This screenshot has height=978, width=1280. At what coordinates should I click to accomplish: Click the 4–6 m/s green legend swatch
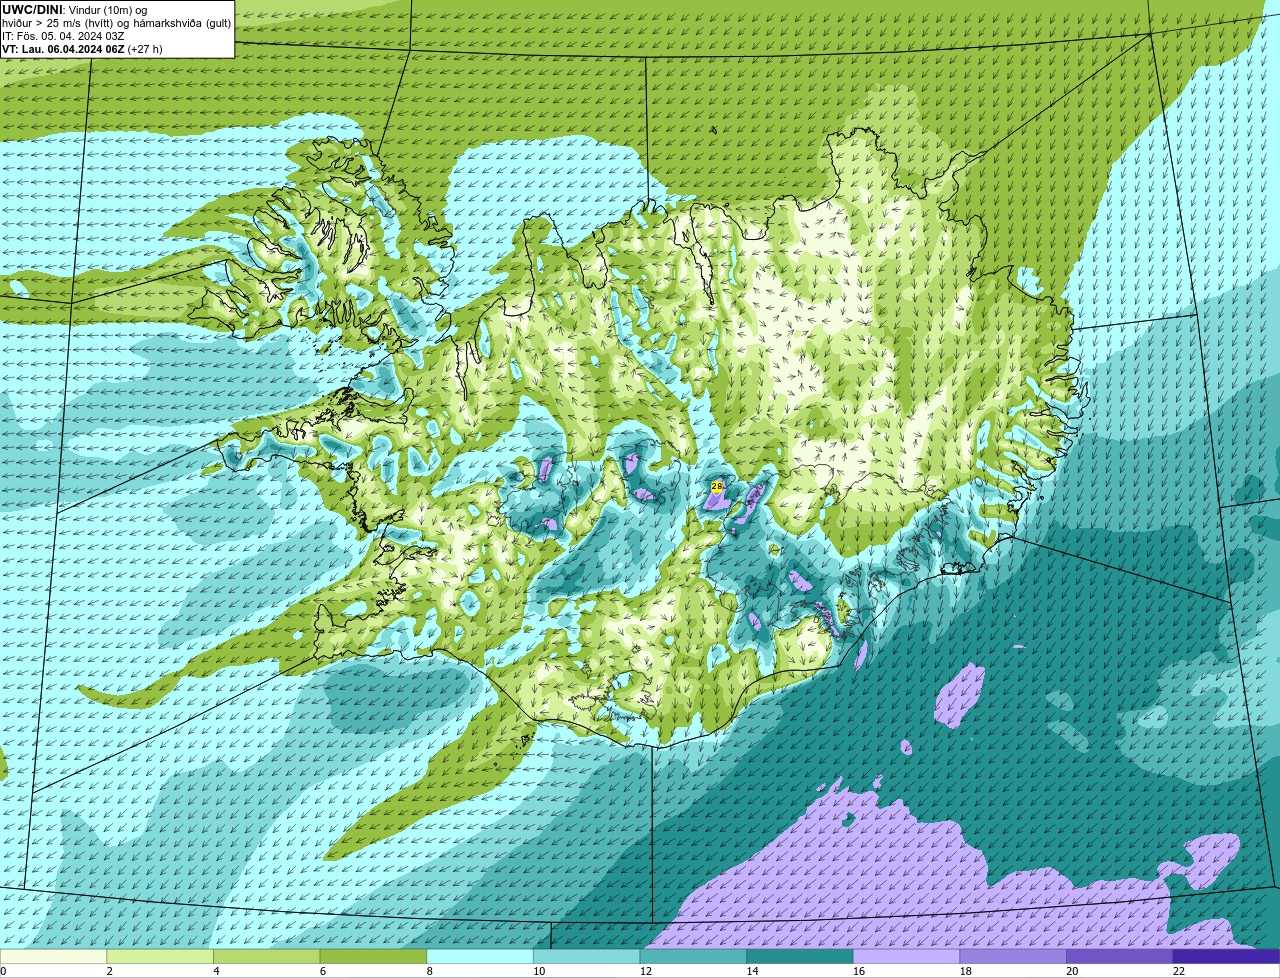point(267,956)
